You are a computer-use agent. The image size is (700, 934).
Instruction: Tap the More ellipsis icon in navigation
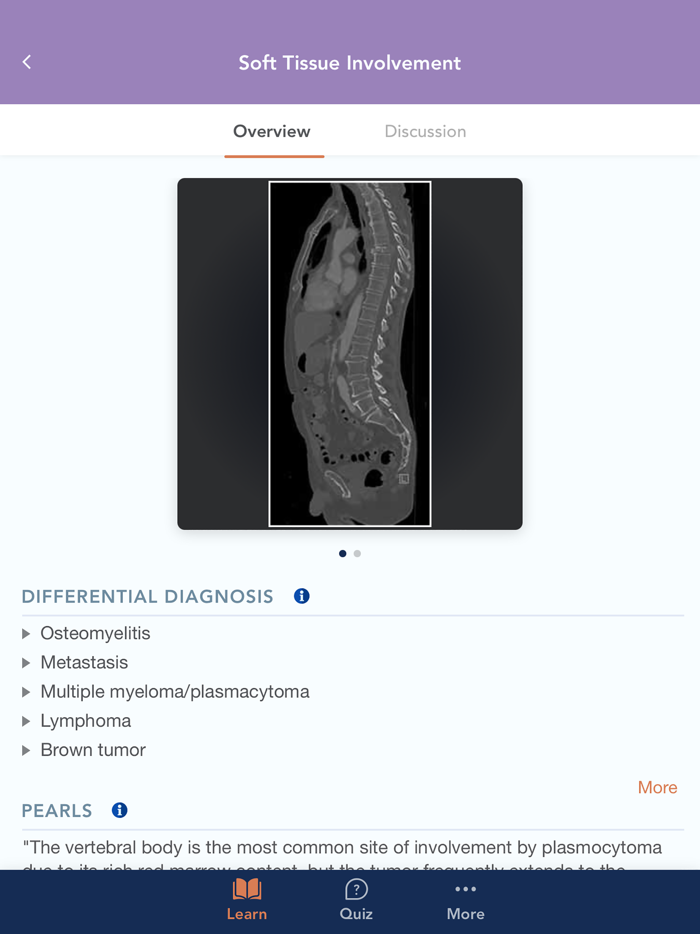[465, 888]
